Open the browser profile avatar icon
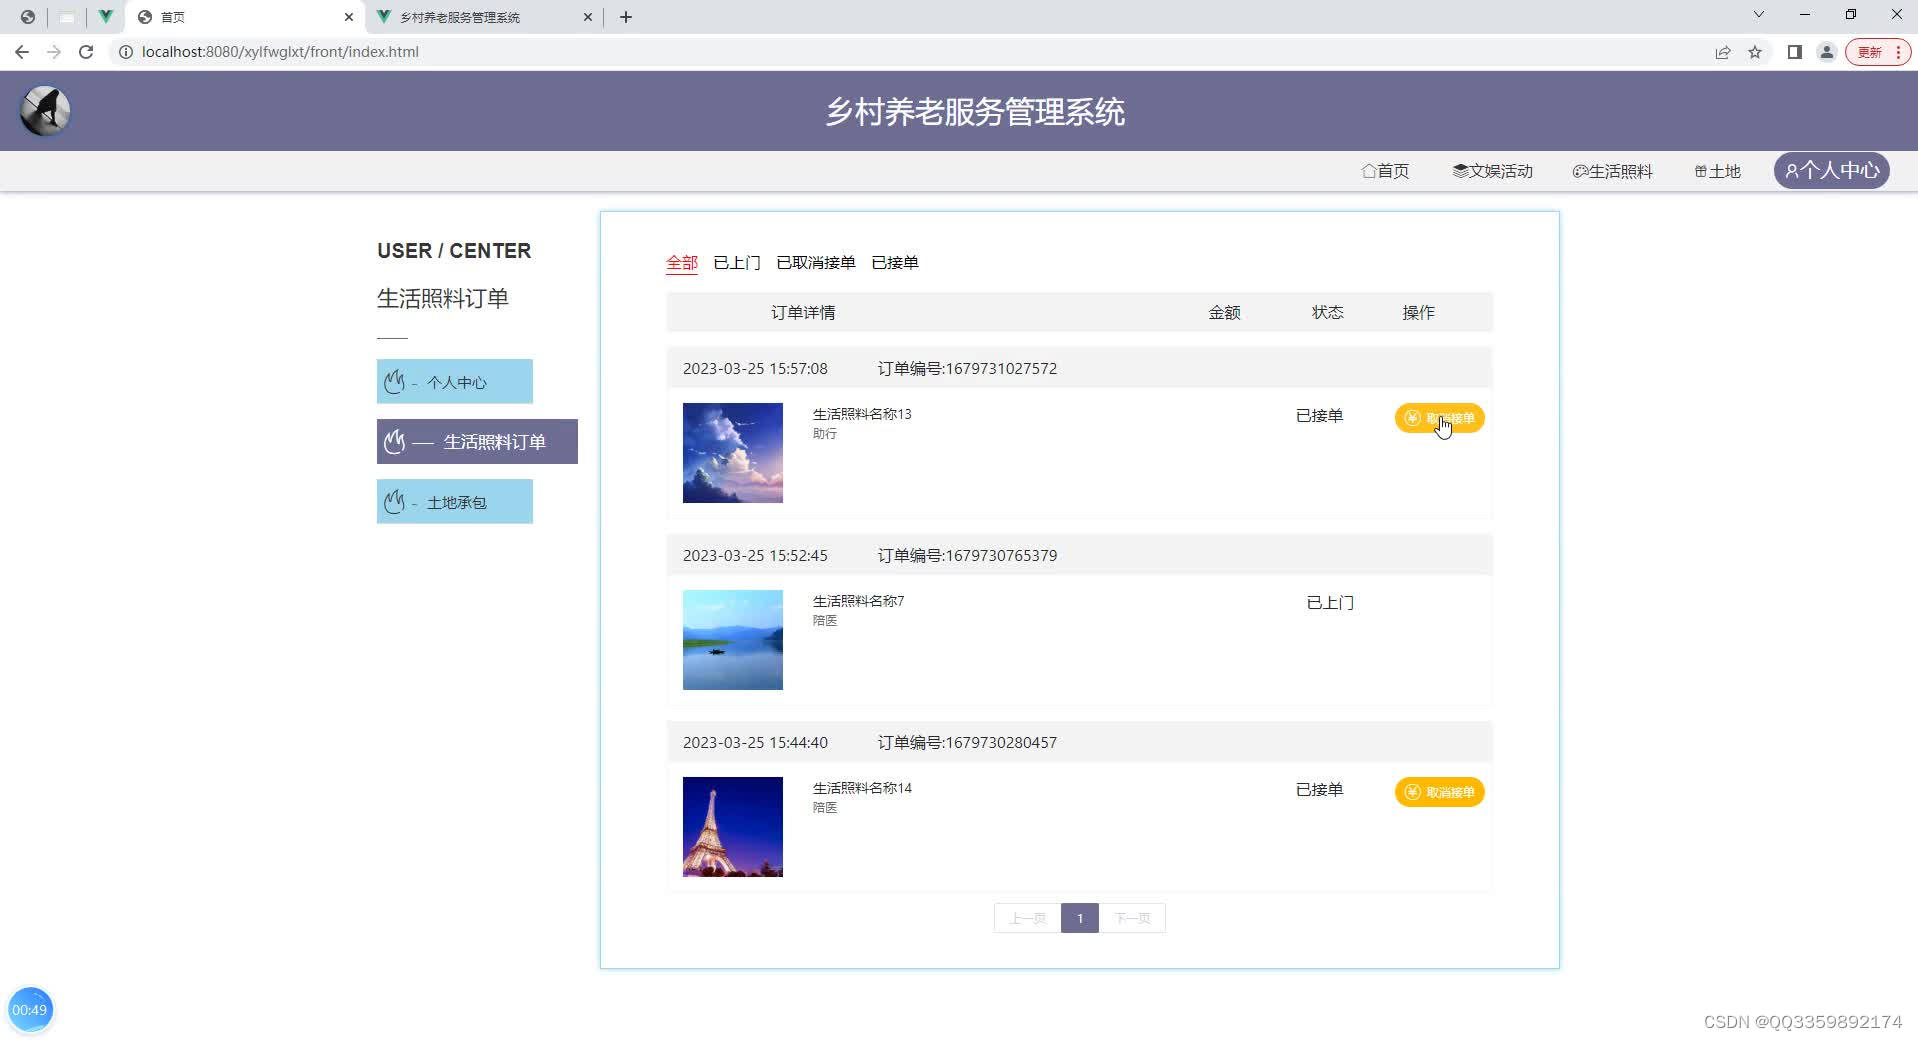 coord(1827,52)
